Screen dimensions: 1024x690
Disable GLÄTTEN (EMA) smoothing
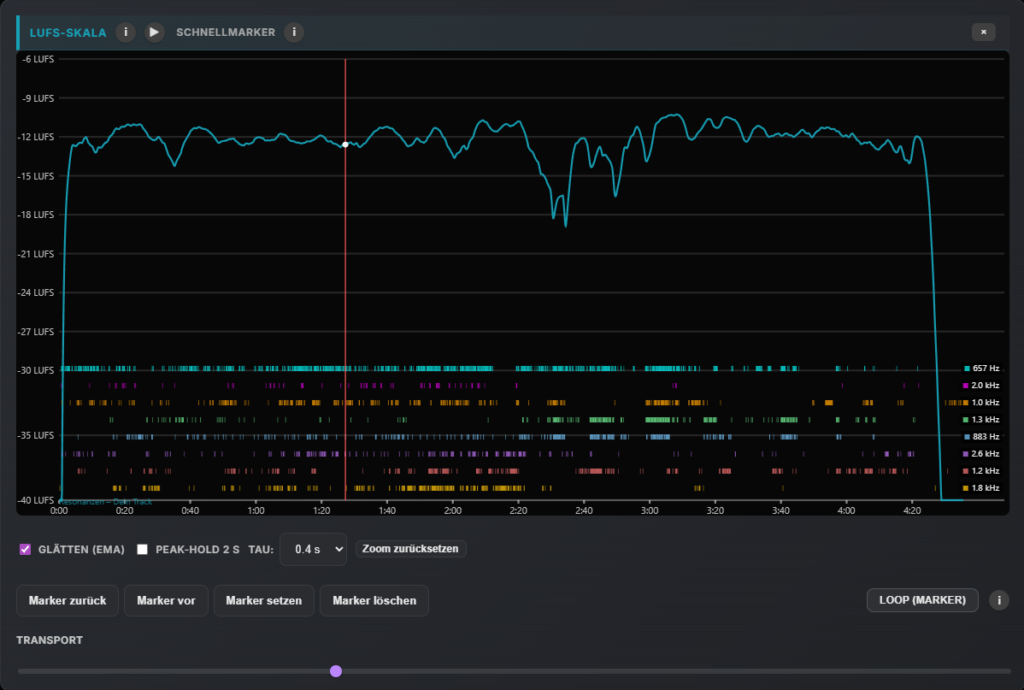(x=24, y=548)
